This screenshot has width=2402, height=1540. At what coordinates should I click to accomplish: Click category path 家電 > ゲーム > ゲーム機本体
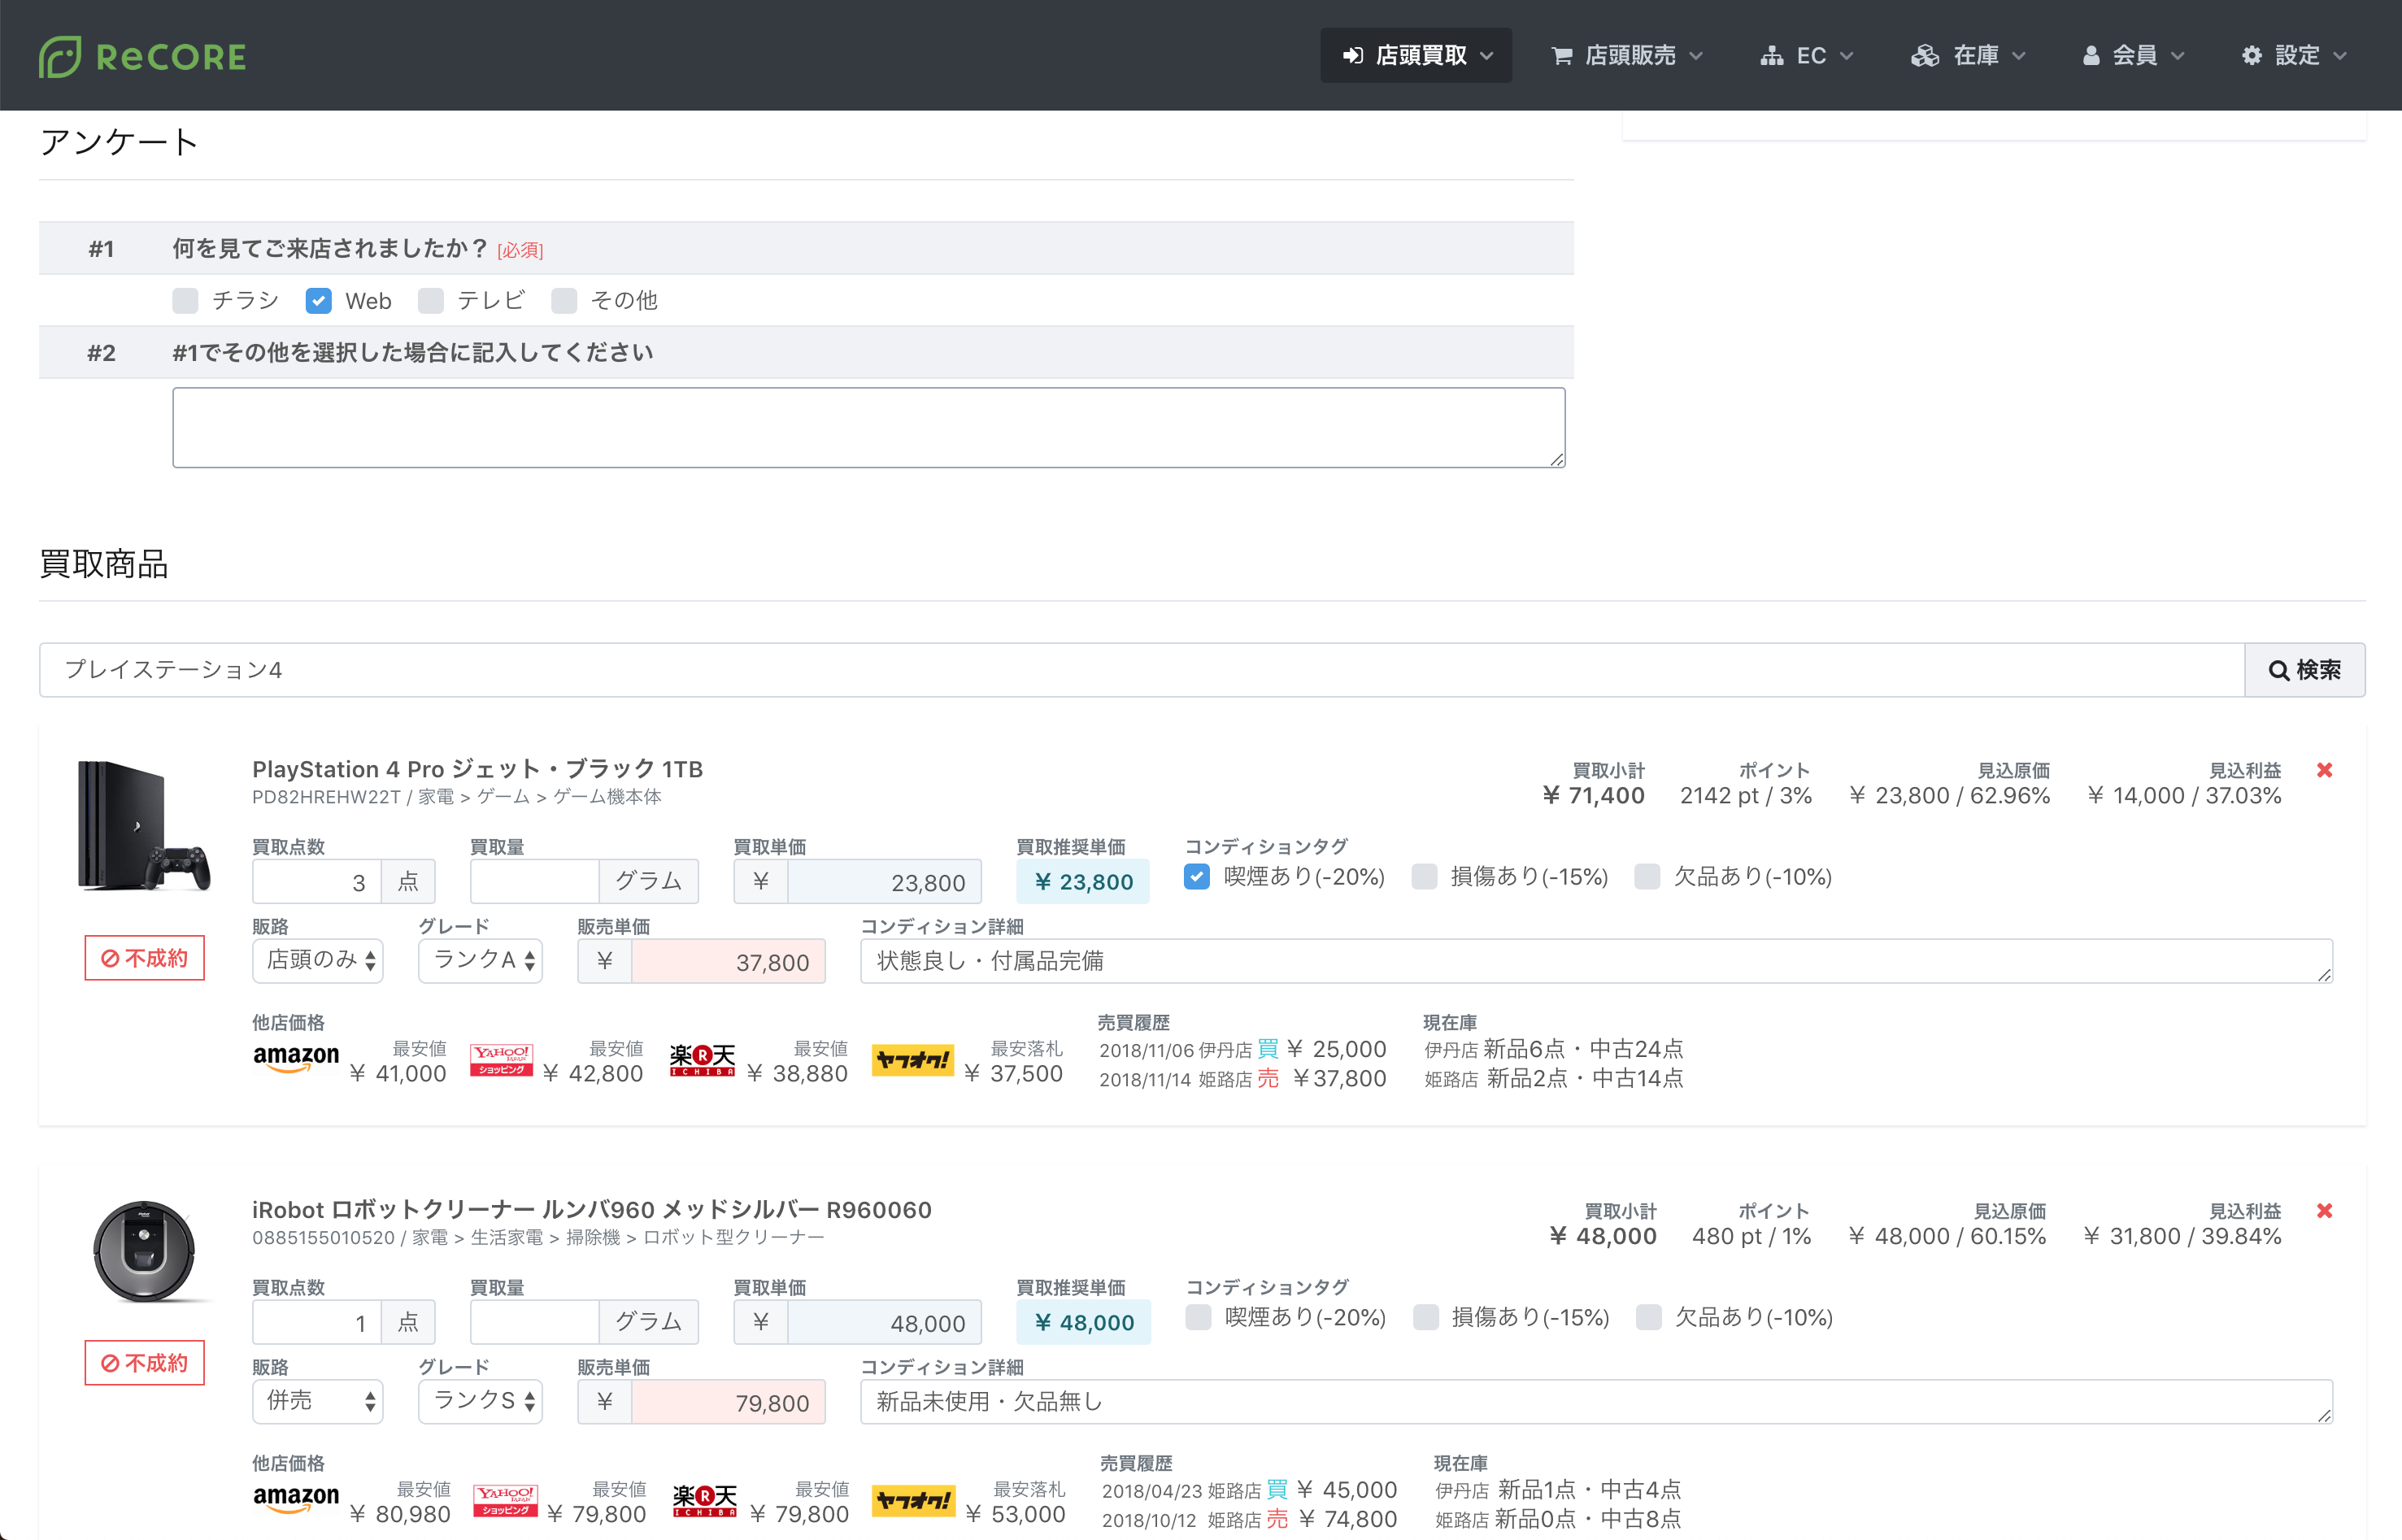pyautogui.click(x=539, y=797)
